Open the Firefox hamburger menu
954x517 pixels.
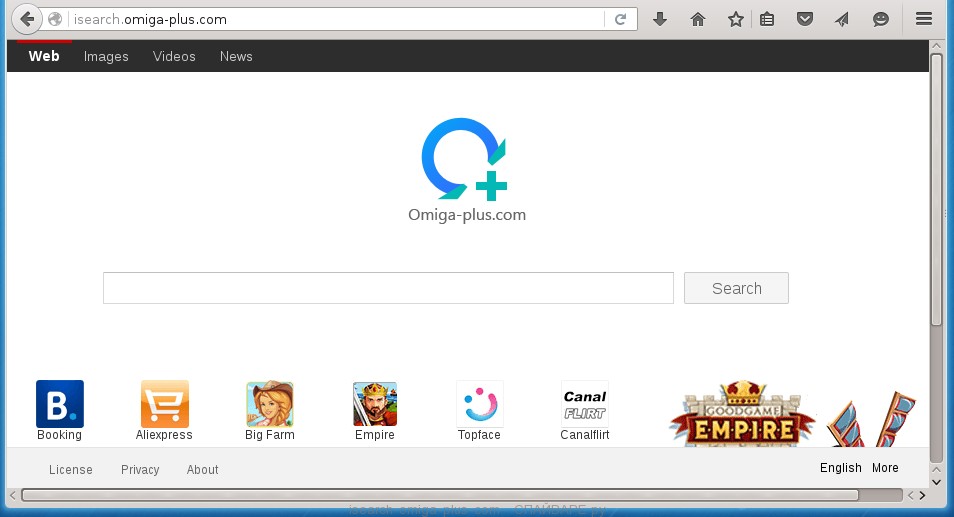click(923, 19)
